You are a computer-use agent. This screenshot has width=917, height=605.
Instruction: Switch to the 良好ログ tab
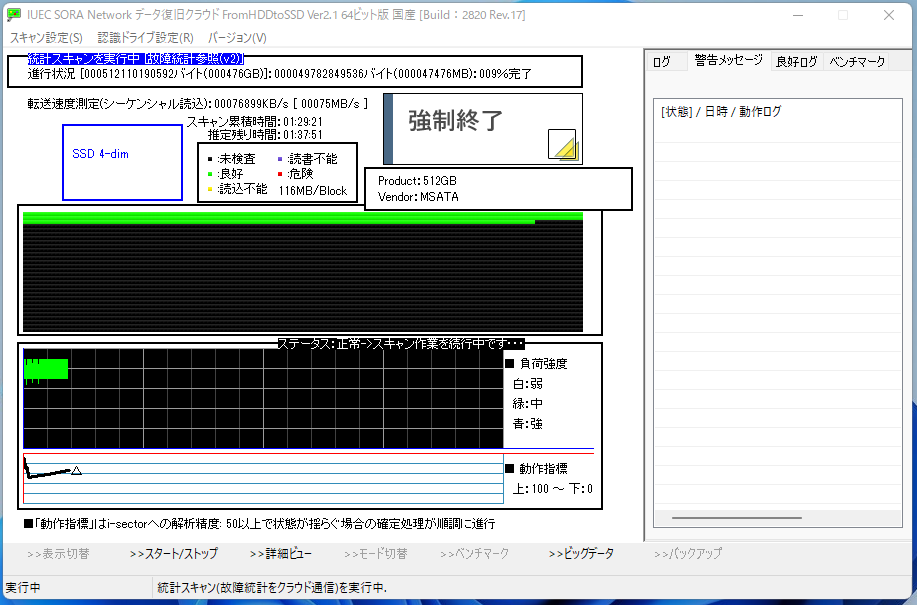click(x=797, y=61)
